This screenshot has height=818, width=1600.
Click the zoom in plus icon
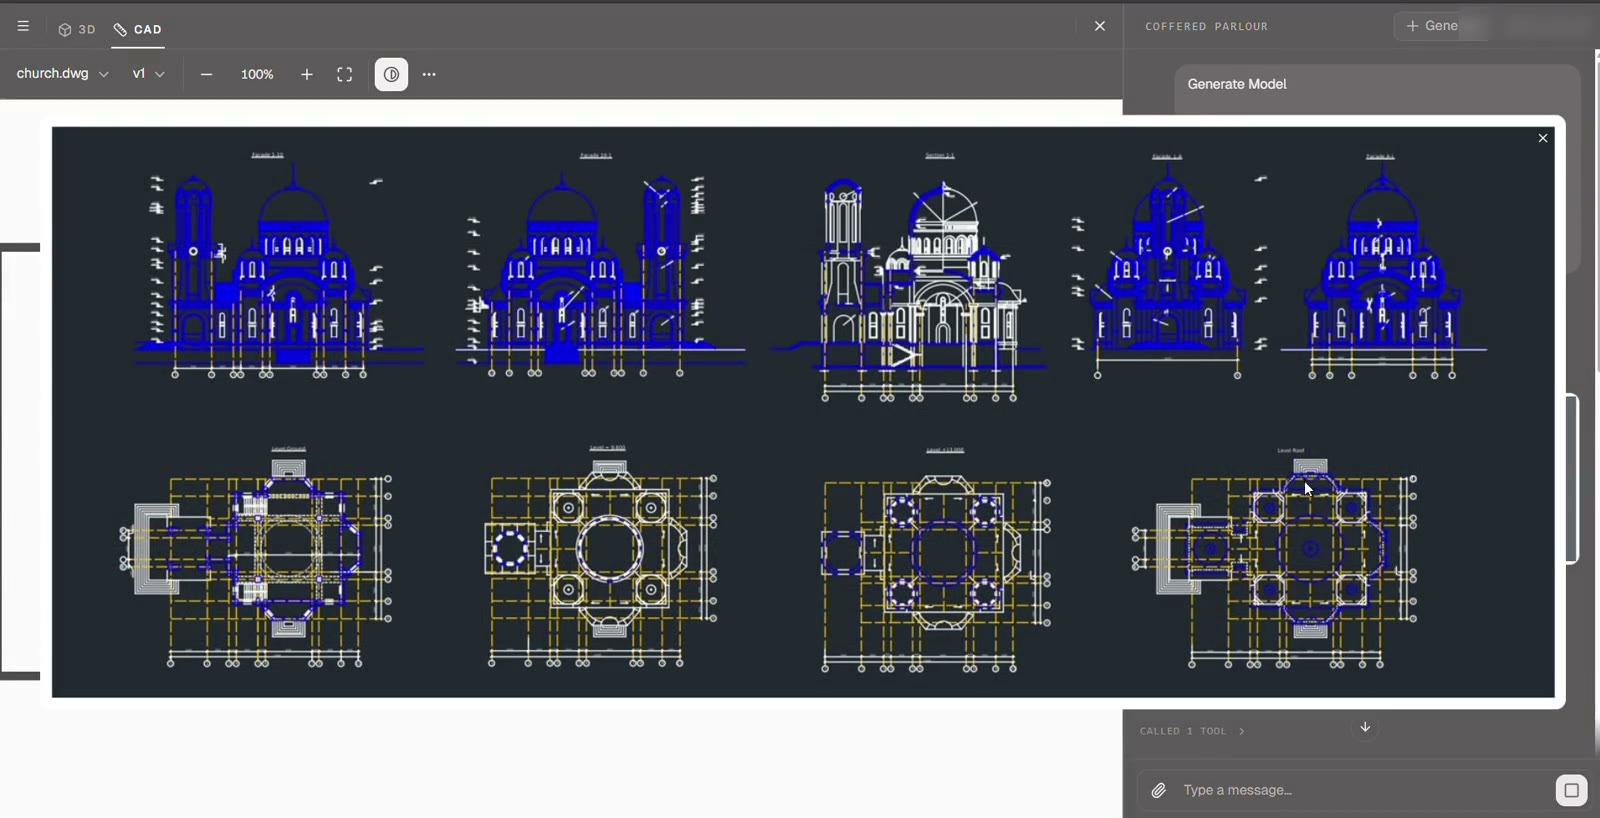click(307, 74)
